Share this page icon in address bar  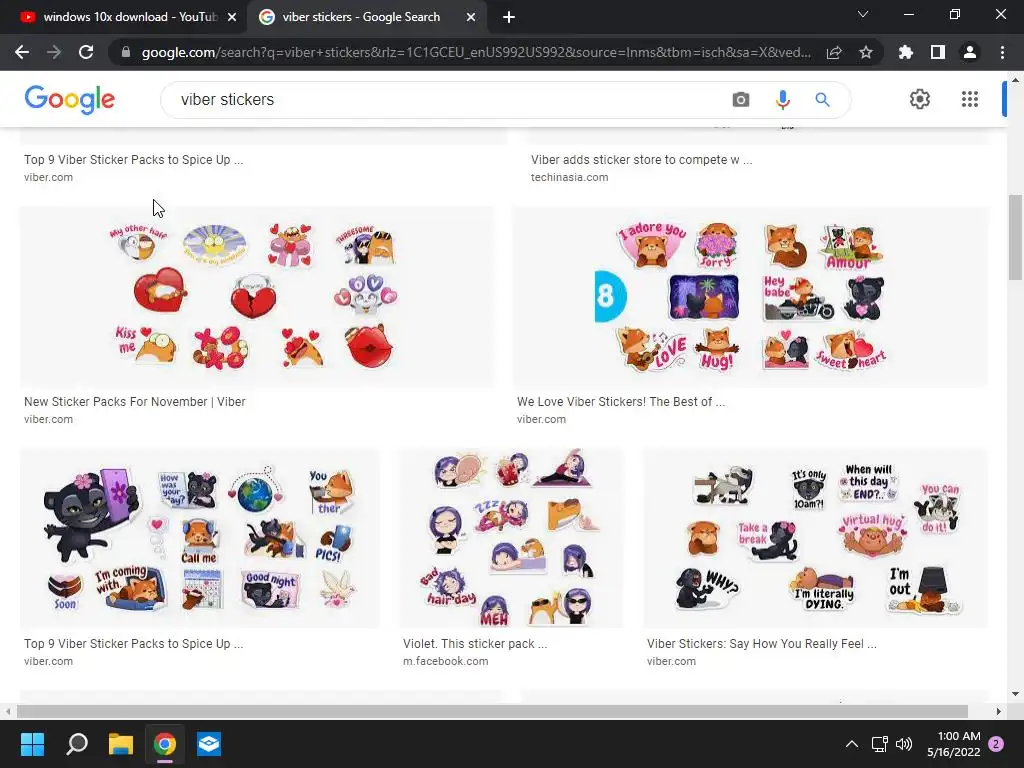(834, 52)
